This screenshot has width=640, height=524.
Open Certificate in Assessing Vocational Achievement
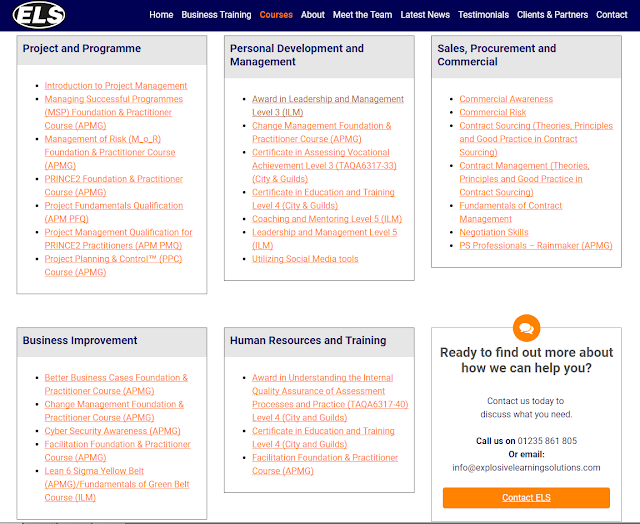324,165
